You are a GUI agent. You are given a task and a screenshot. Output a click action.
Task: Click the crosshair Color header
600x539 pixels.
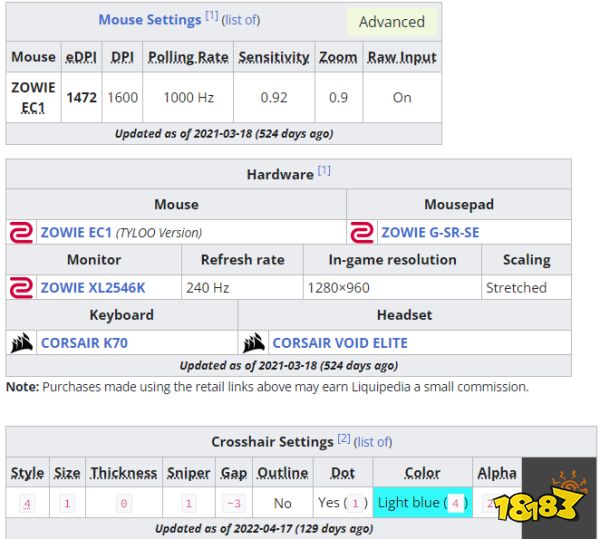pyautogui.click(x=422, y=473)
